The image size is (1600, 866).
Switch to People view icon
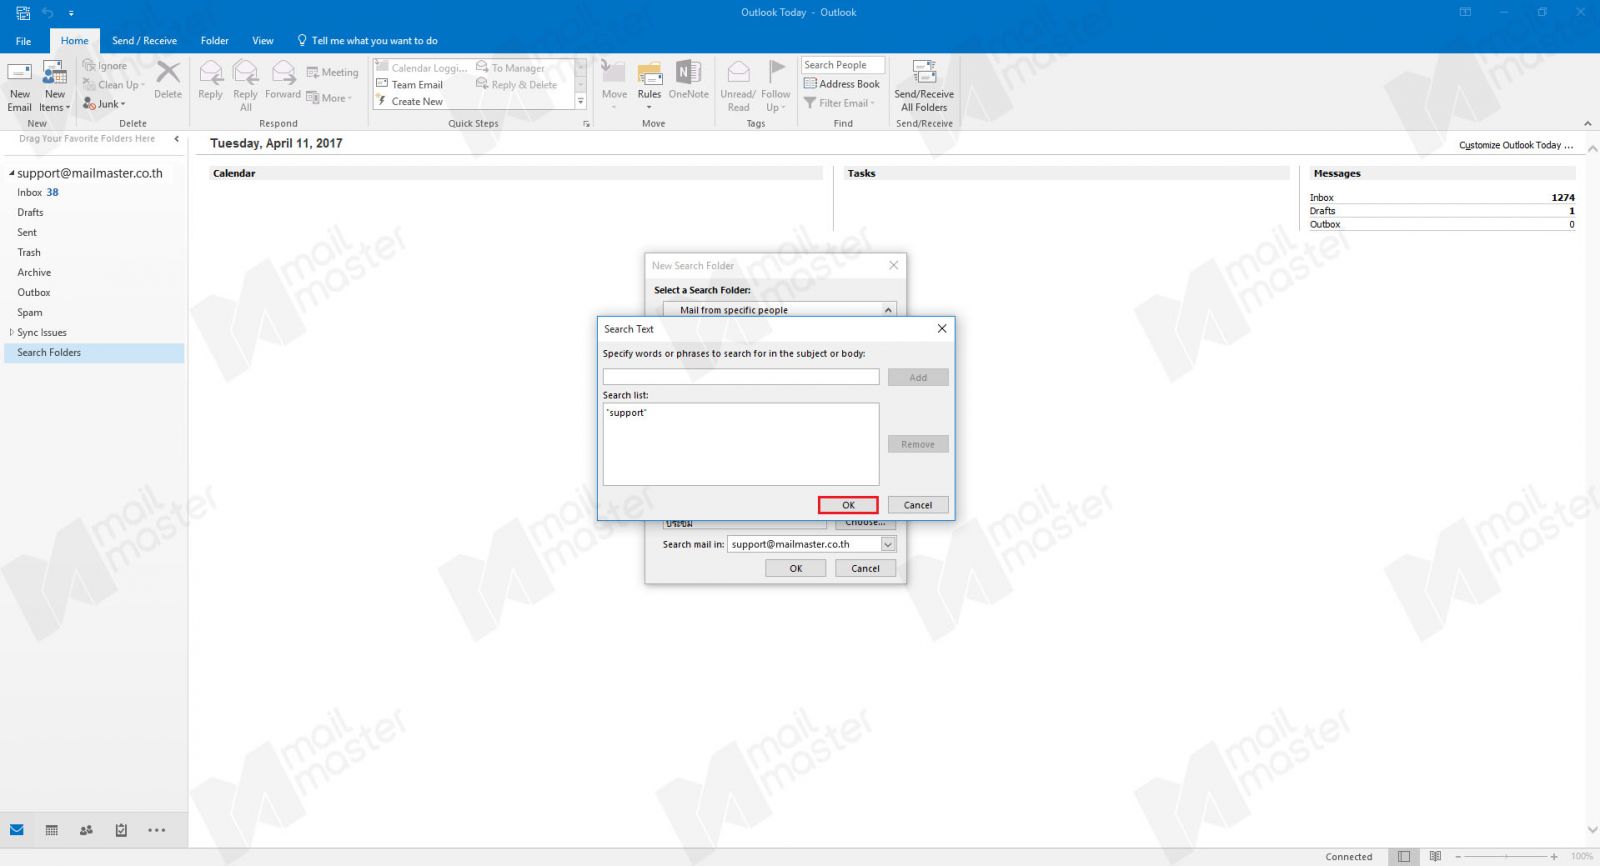86,830
